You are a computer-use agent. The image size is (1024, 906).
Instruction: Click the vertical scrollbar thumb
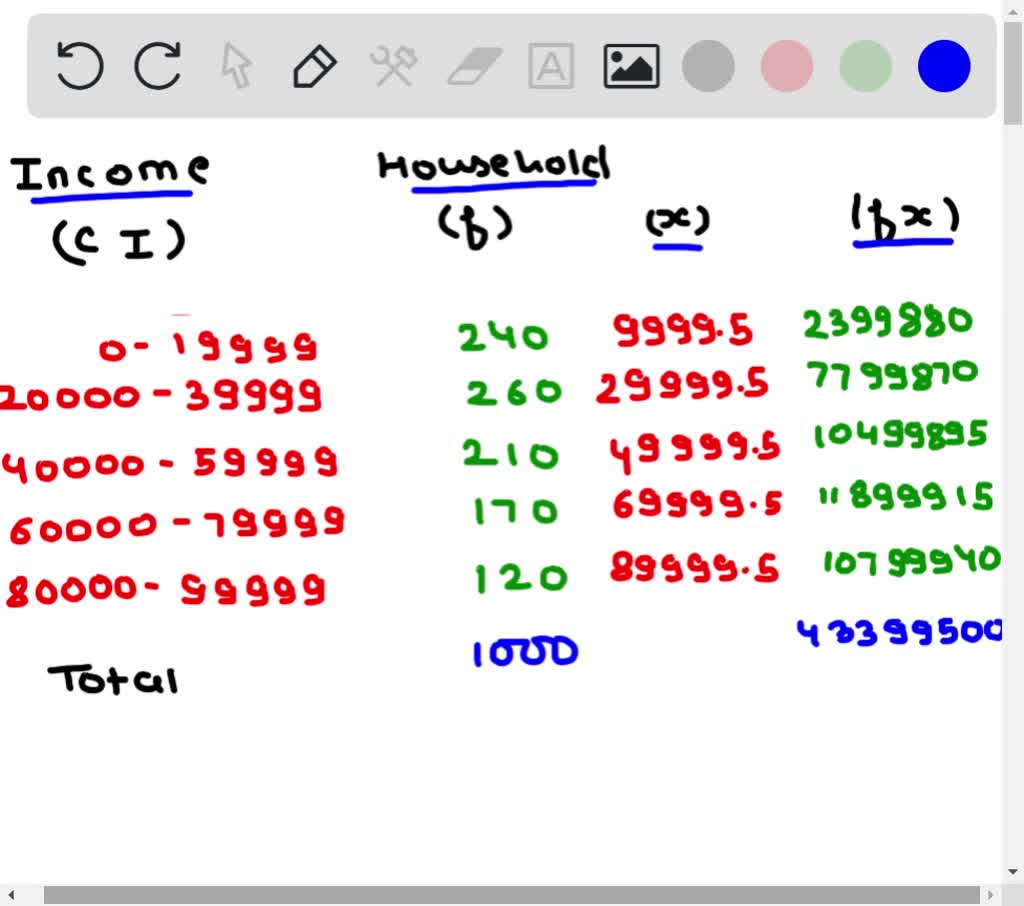[1014, 72]
